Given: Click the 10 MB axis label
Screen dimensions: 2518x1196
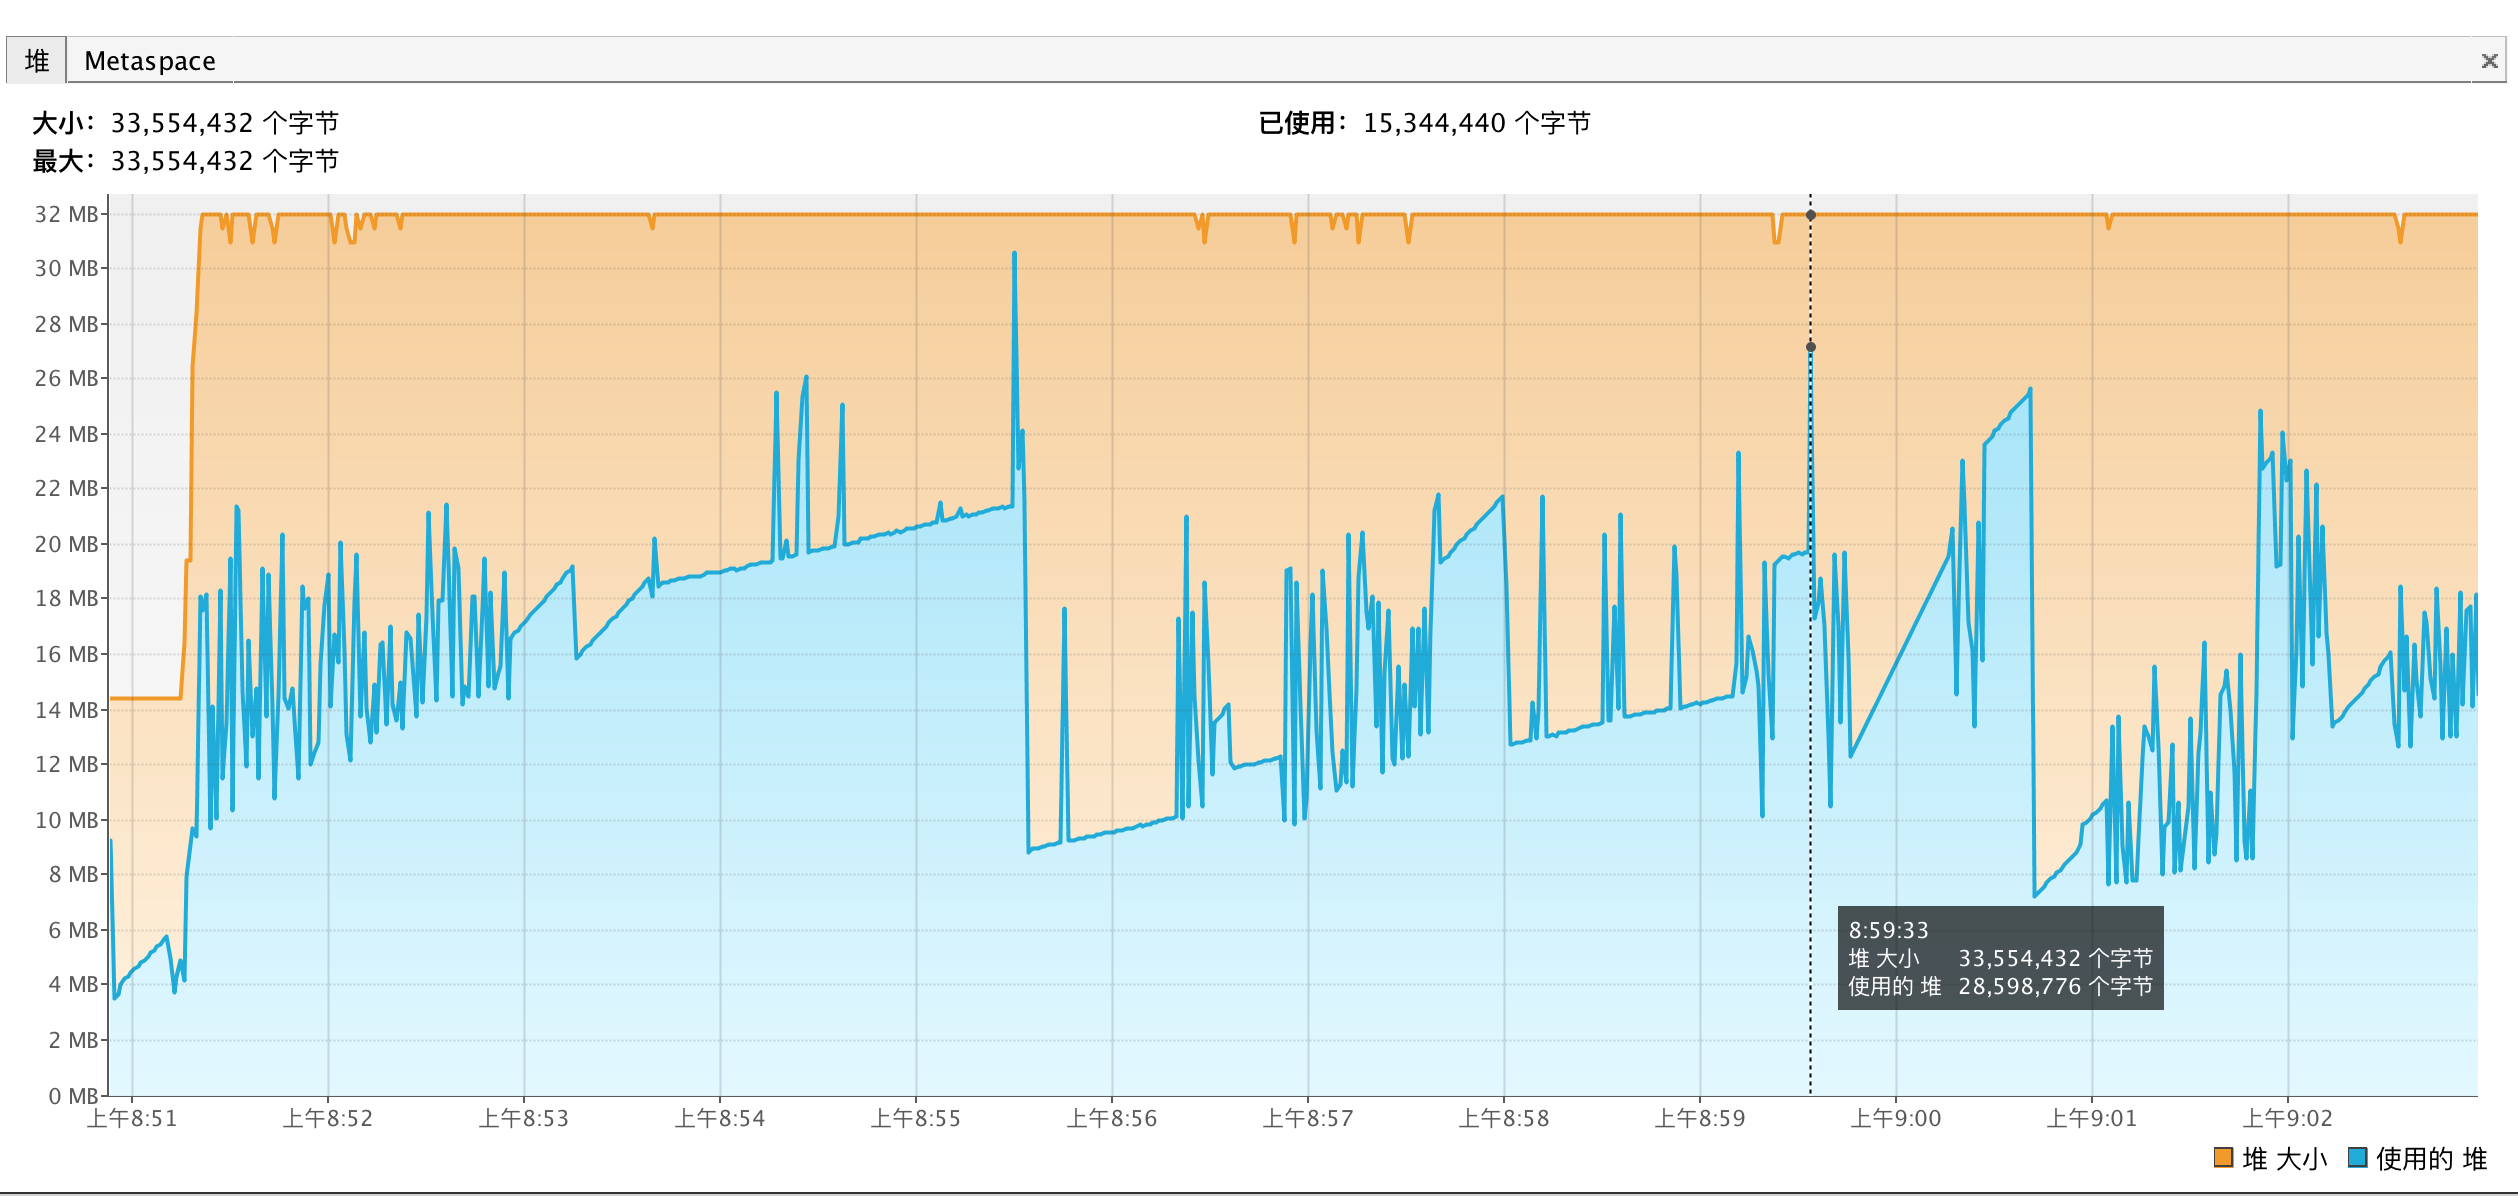Looking at the screenshot, I should [67, 820].
